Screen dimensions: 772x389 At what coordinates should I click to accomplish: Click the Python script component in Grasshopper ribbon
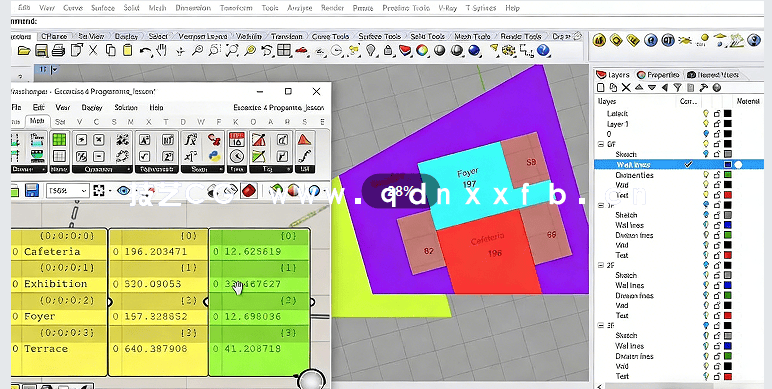214,156
